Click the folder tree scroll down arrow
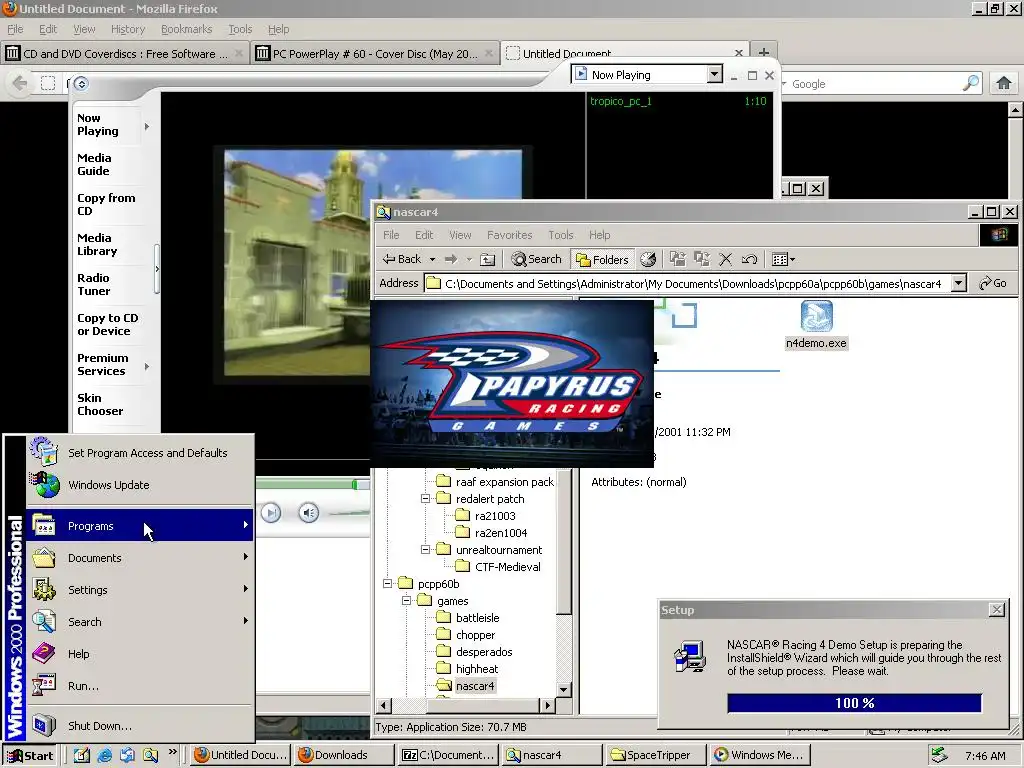The width and height of the screenshot is (1024, 768). point(564,690)
